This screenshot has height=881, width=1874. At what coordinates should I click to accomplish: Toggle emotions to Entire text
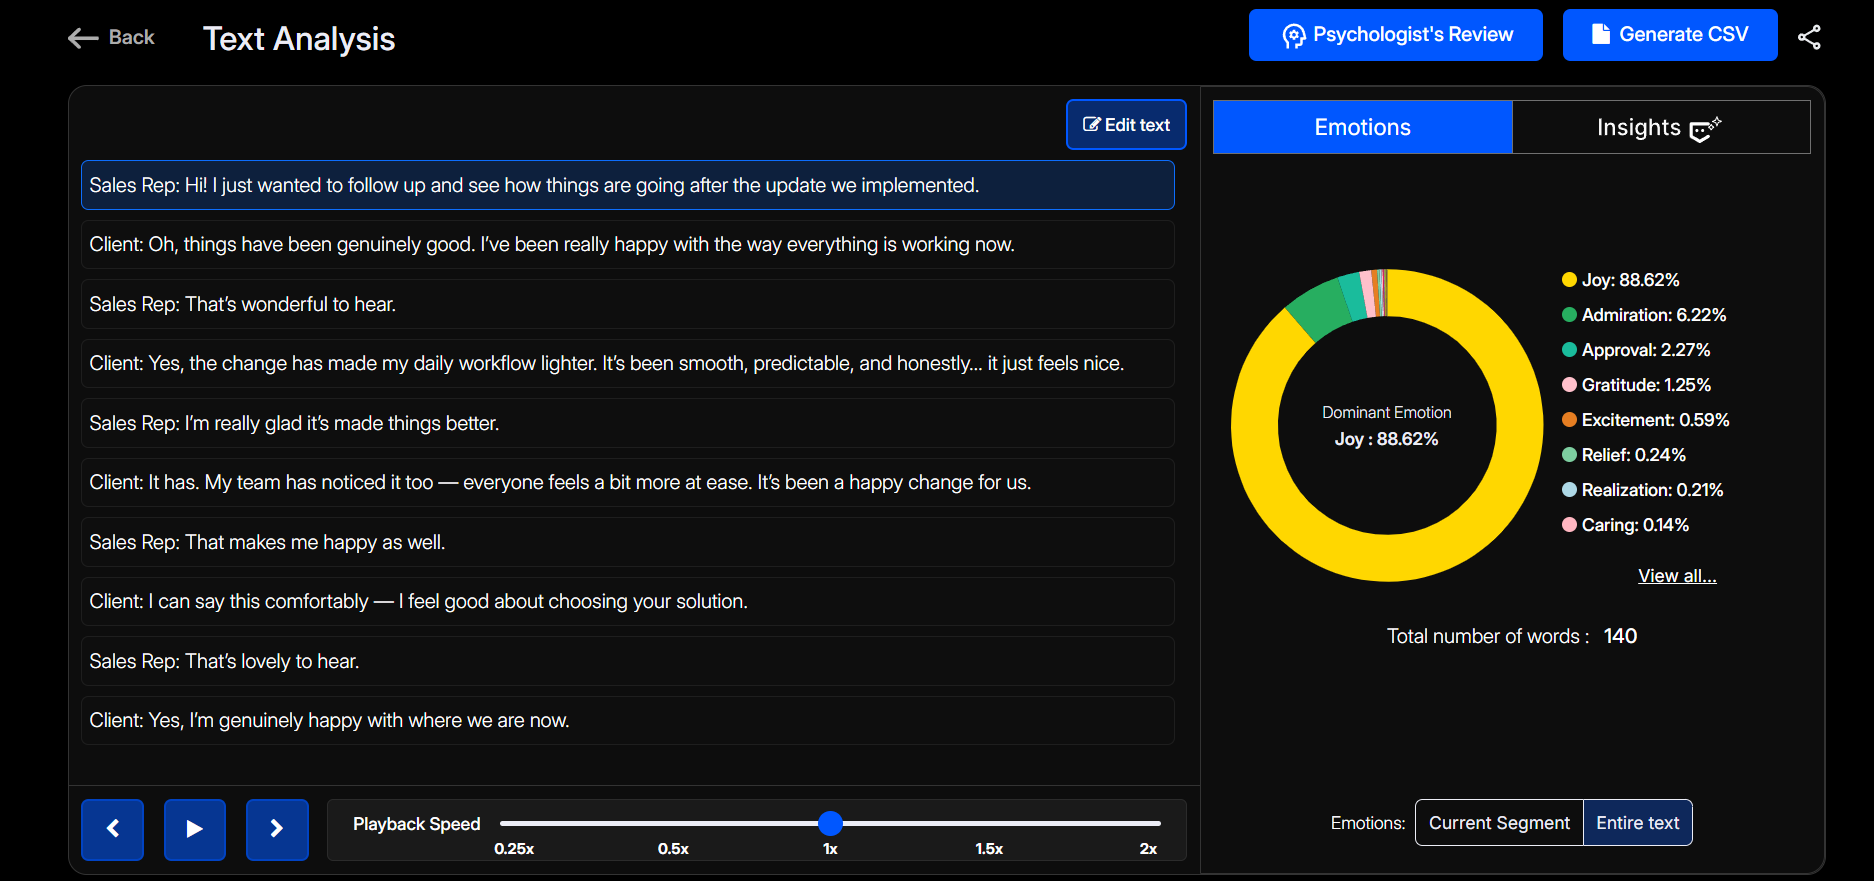[x=1637, y=823]
